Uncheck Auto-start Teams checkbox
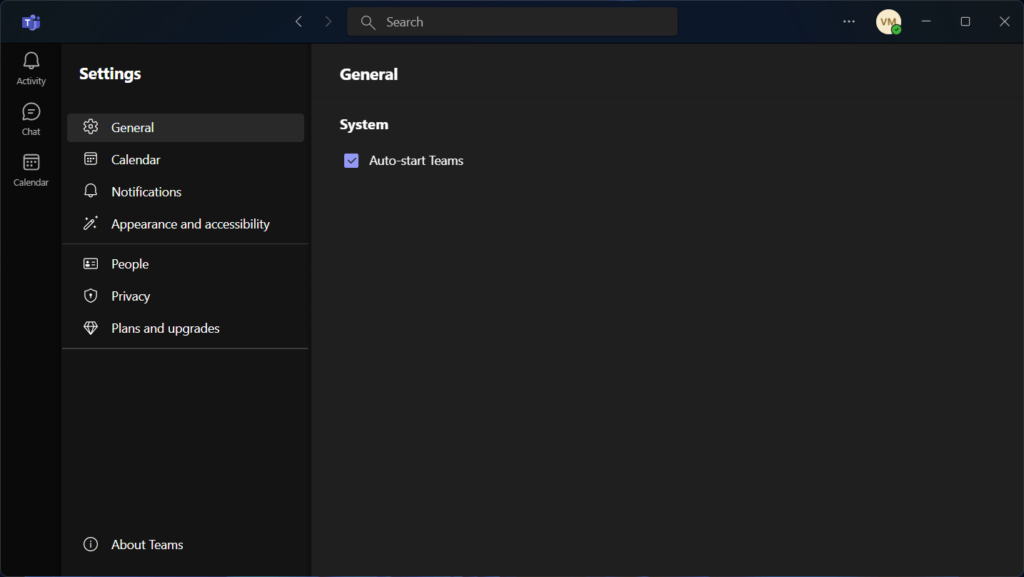 pos(351,161)
